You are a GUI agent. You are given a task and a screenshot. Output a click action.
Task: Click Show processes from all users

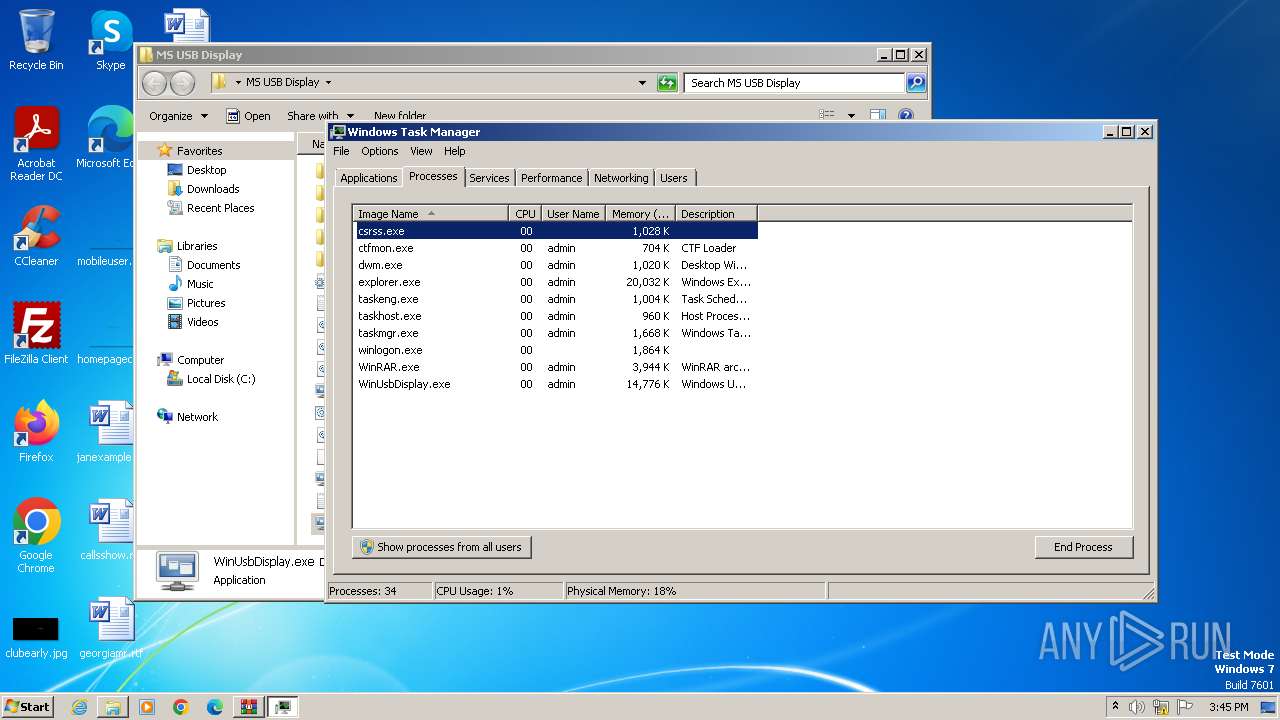[441, 547]
